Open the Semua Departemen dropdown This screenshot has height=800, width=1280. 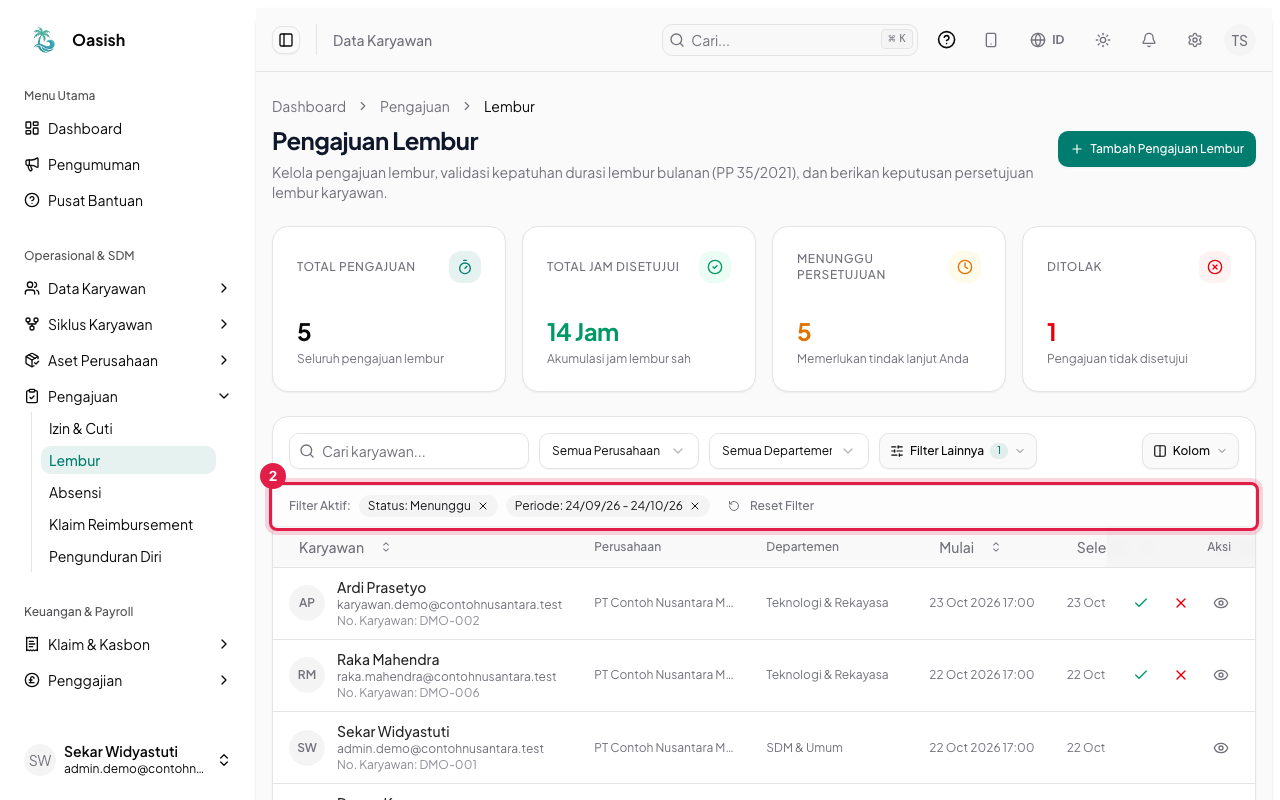tap(789, 451)
